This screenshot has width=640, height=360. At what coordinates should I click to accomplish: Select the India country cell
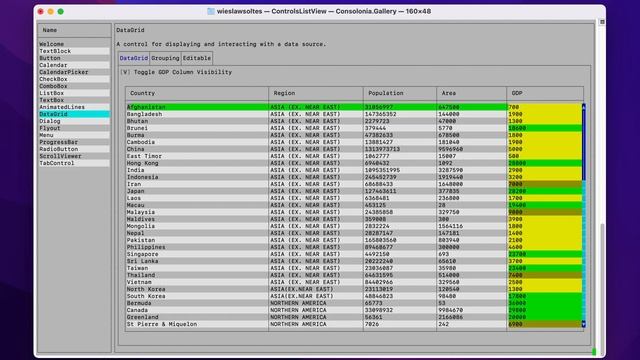(x=197, y=170)
